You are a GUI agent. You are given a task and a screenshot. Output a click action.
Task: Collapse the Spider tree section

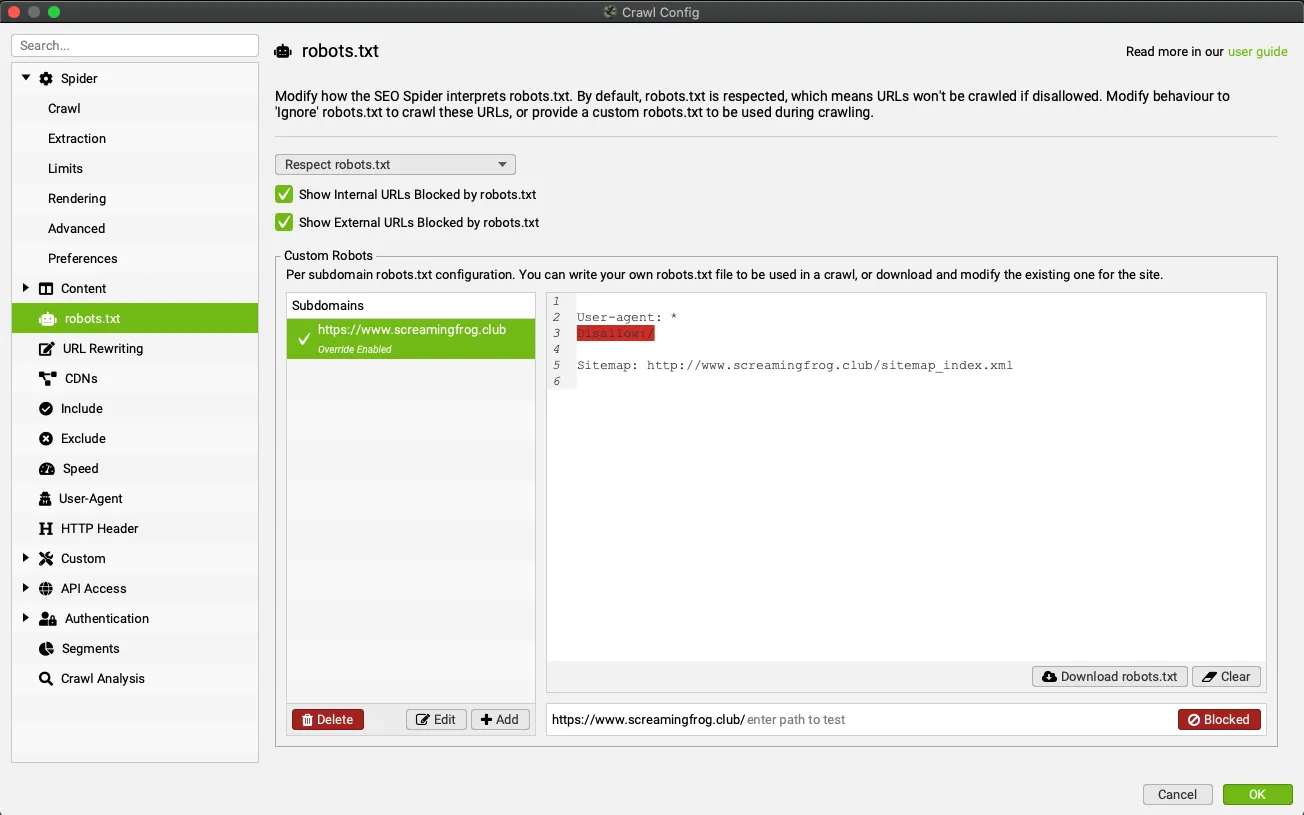coord(26,78)
